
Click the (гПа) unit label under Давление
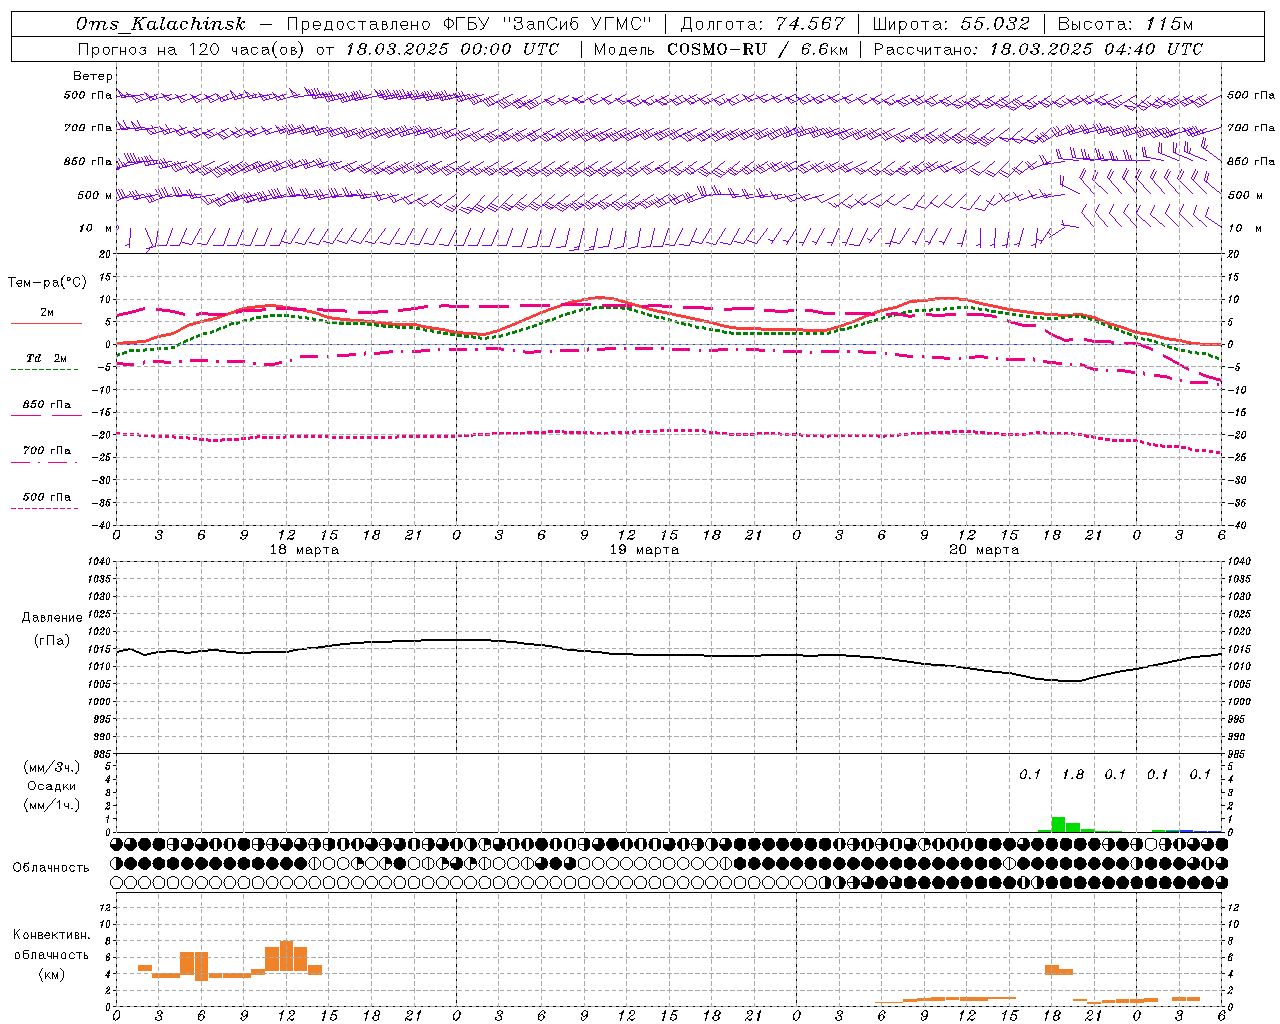(x=52, y=640)
